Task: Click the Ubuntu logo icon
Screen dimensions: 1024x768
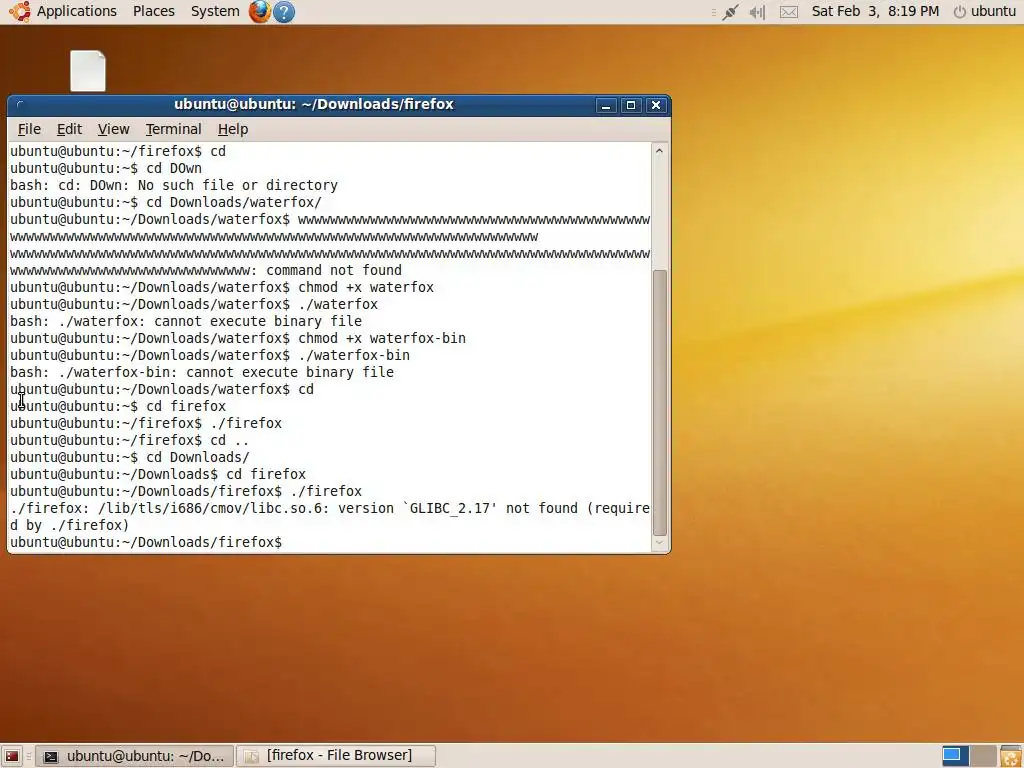Action: pyautogui.click(x=19, y=11)
